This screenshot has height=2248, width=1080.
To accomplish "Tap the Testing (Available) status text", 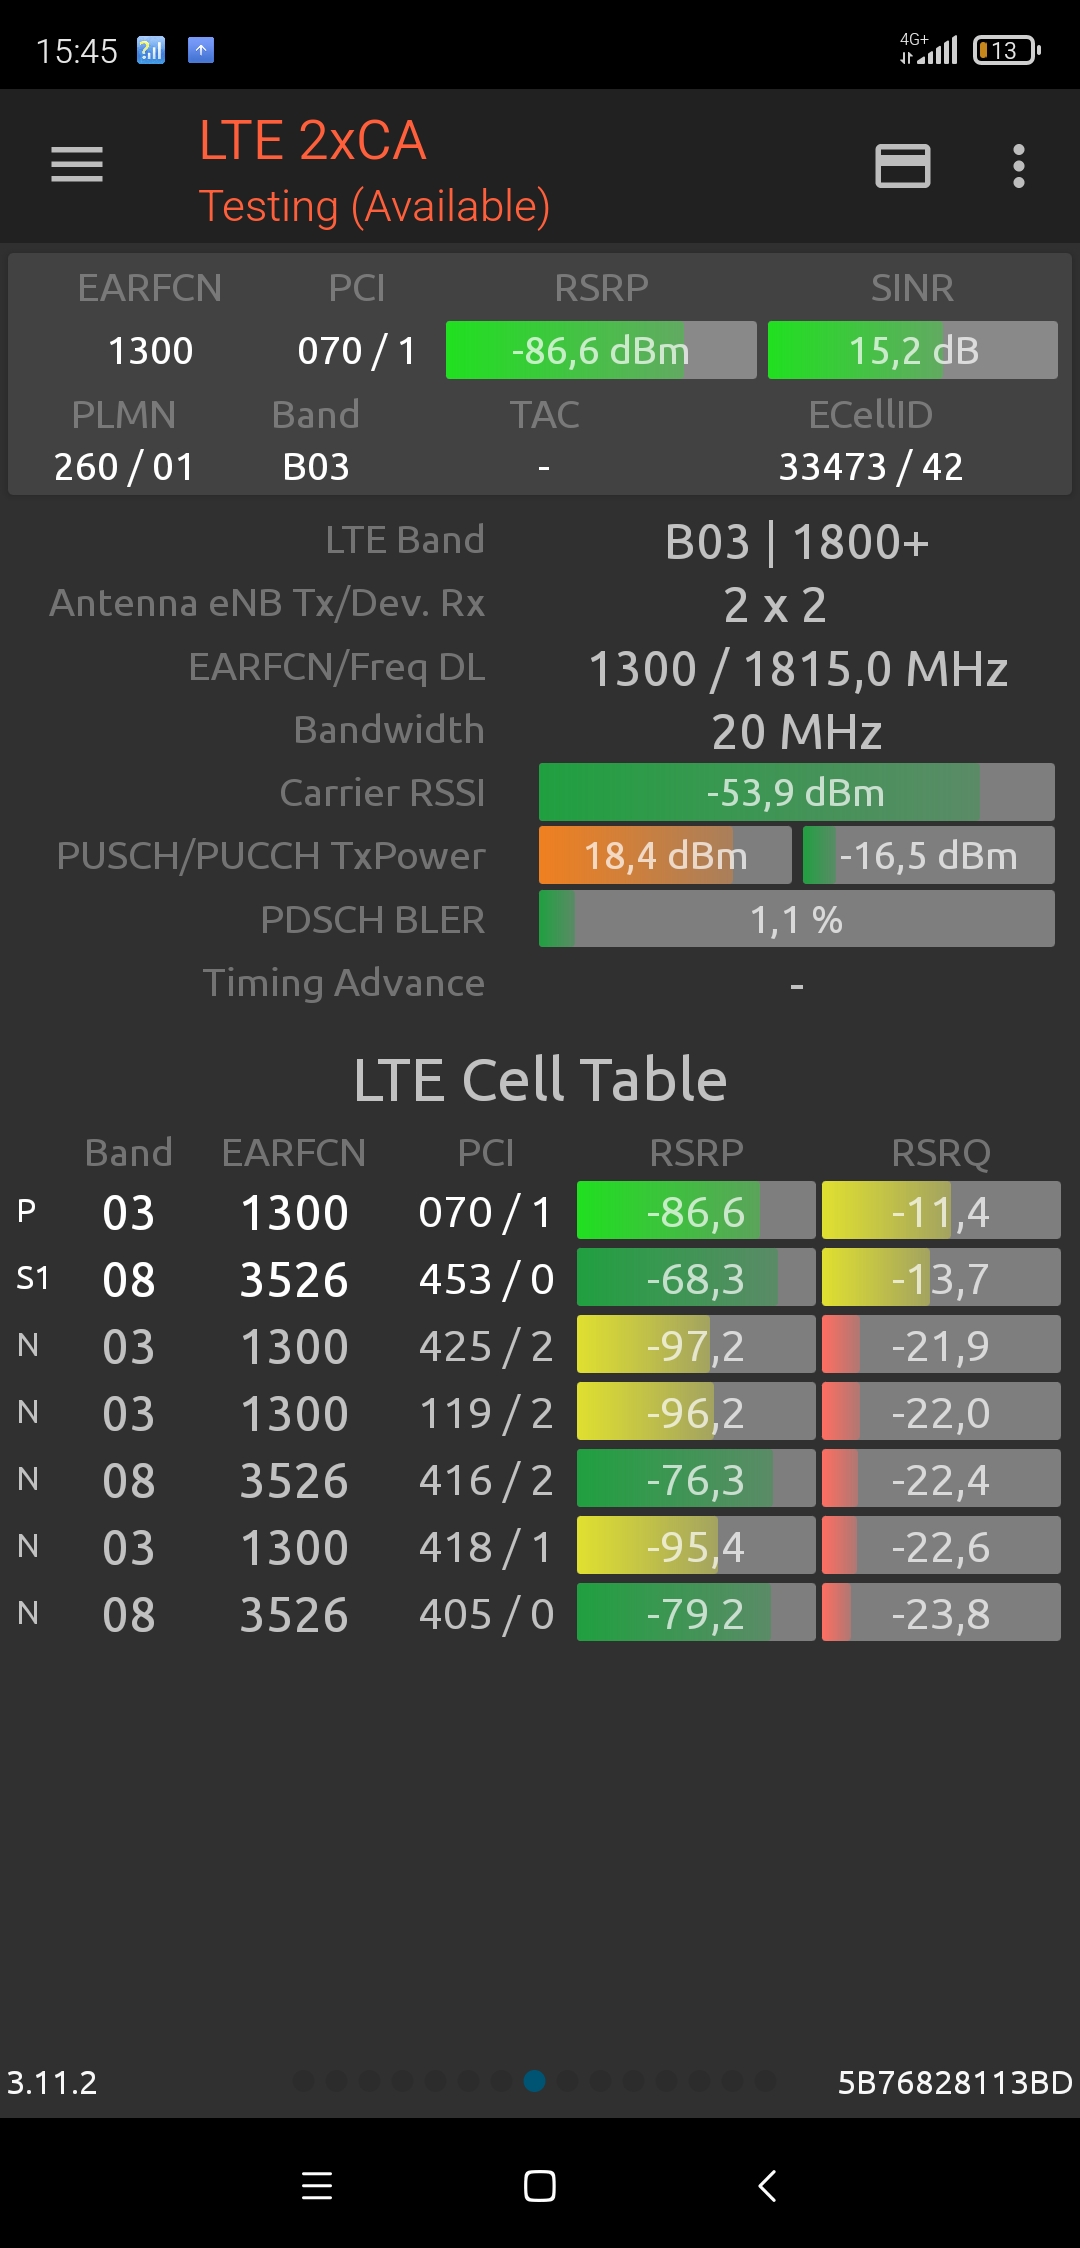I will [374, 206].
